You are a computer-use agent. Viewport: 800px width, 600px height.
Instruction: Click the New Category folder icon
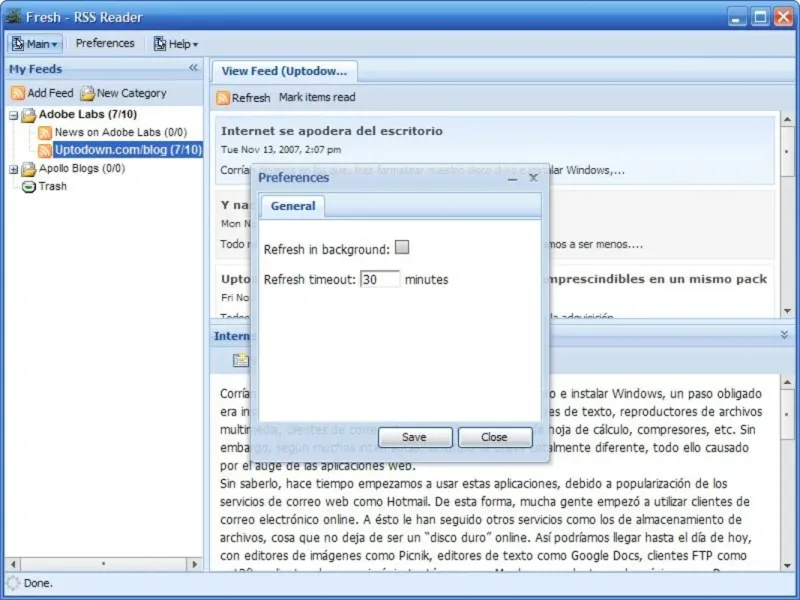point(88,93)
